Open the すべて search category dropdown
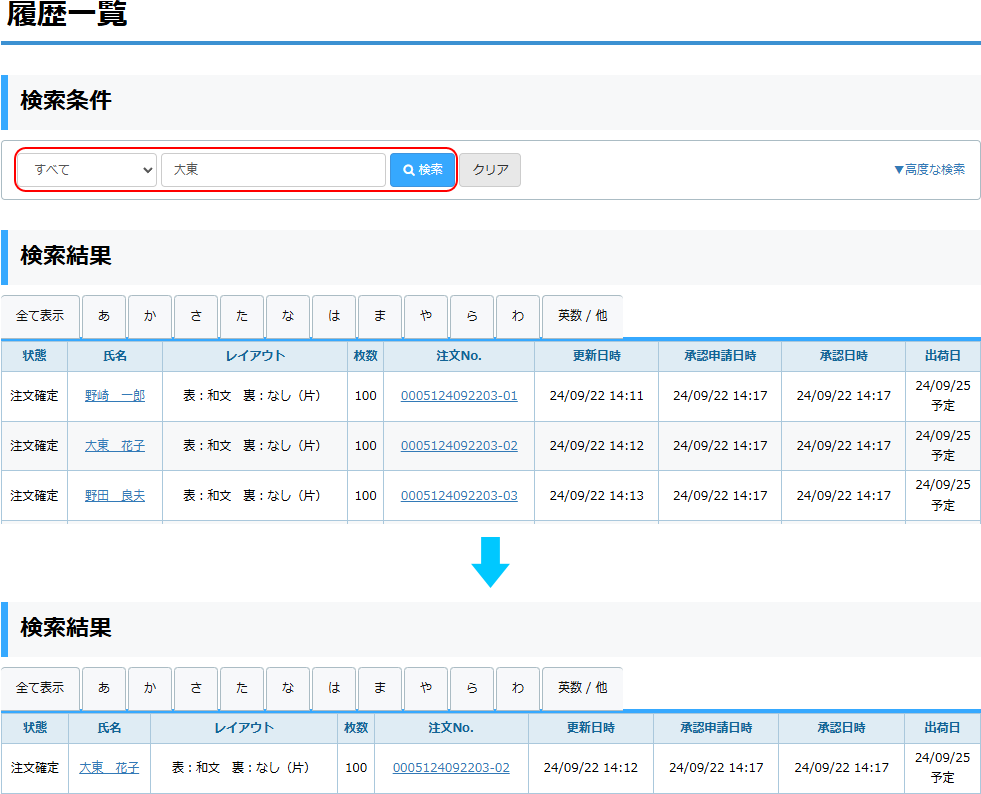981x794 pixels. coord(88,170)
